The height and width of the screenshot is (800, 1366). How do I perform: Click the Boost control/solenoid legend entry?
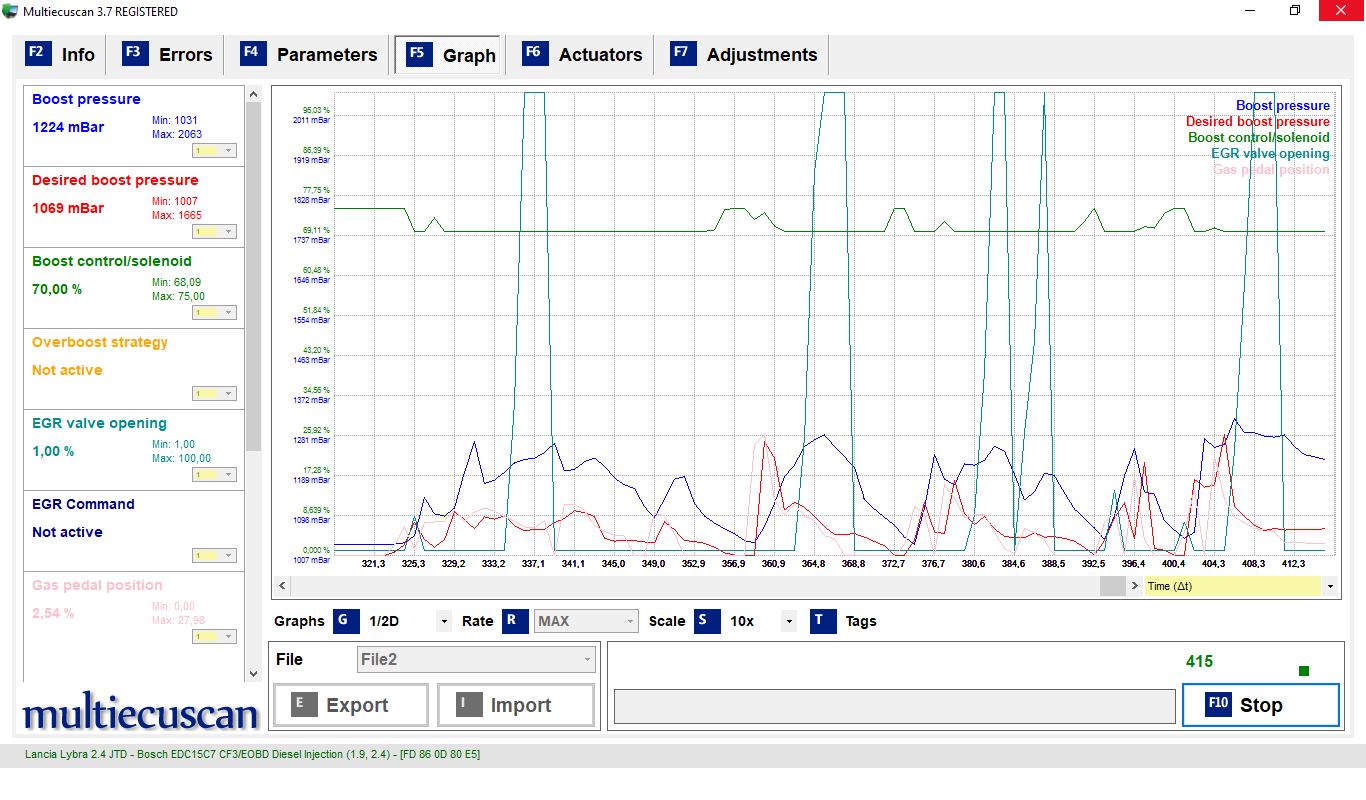1259,137
